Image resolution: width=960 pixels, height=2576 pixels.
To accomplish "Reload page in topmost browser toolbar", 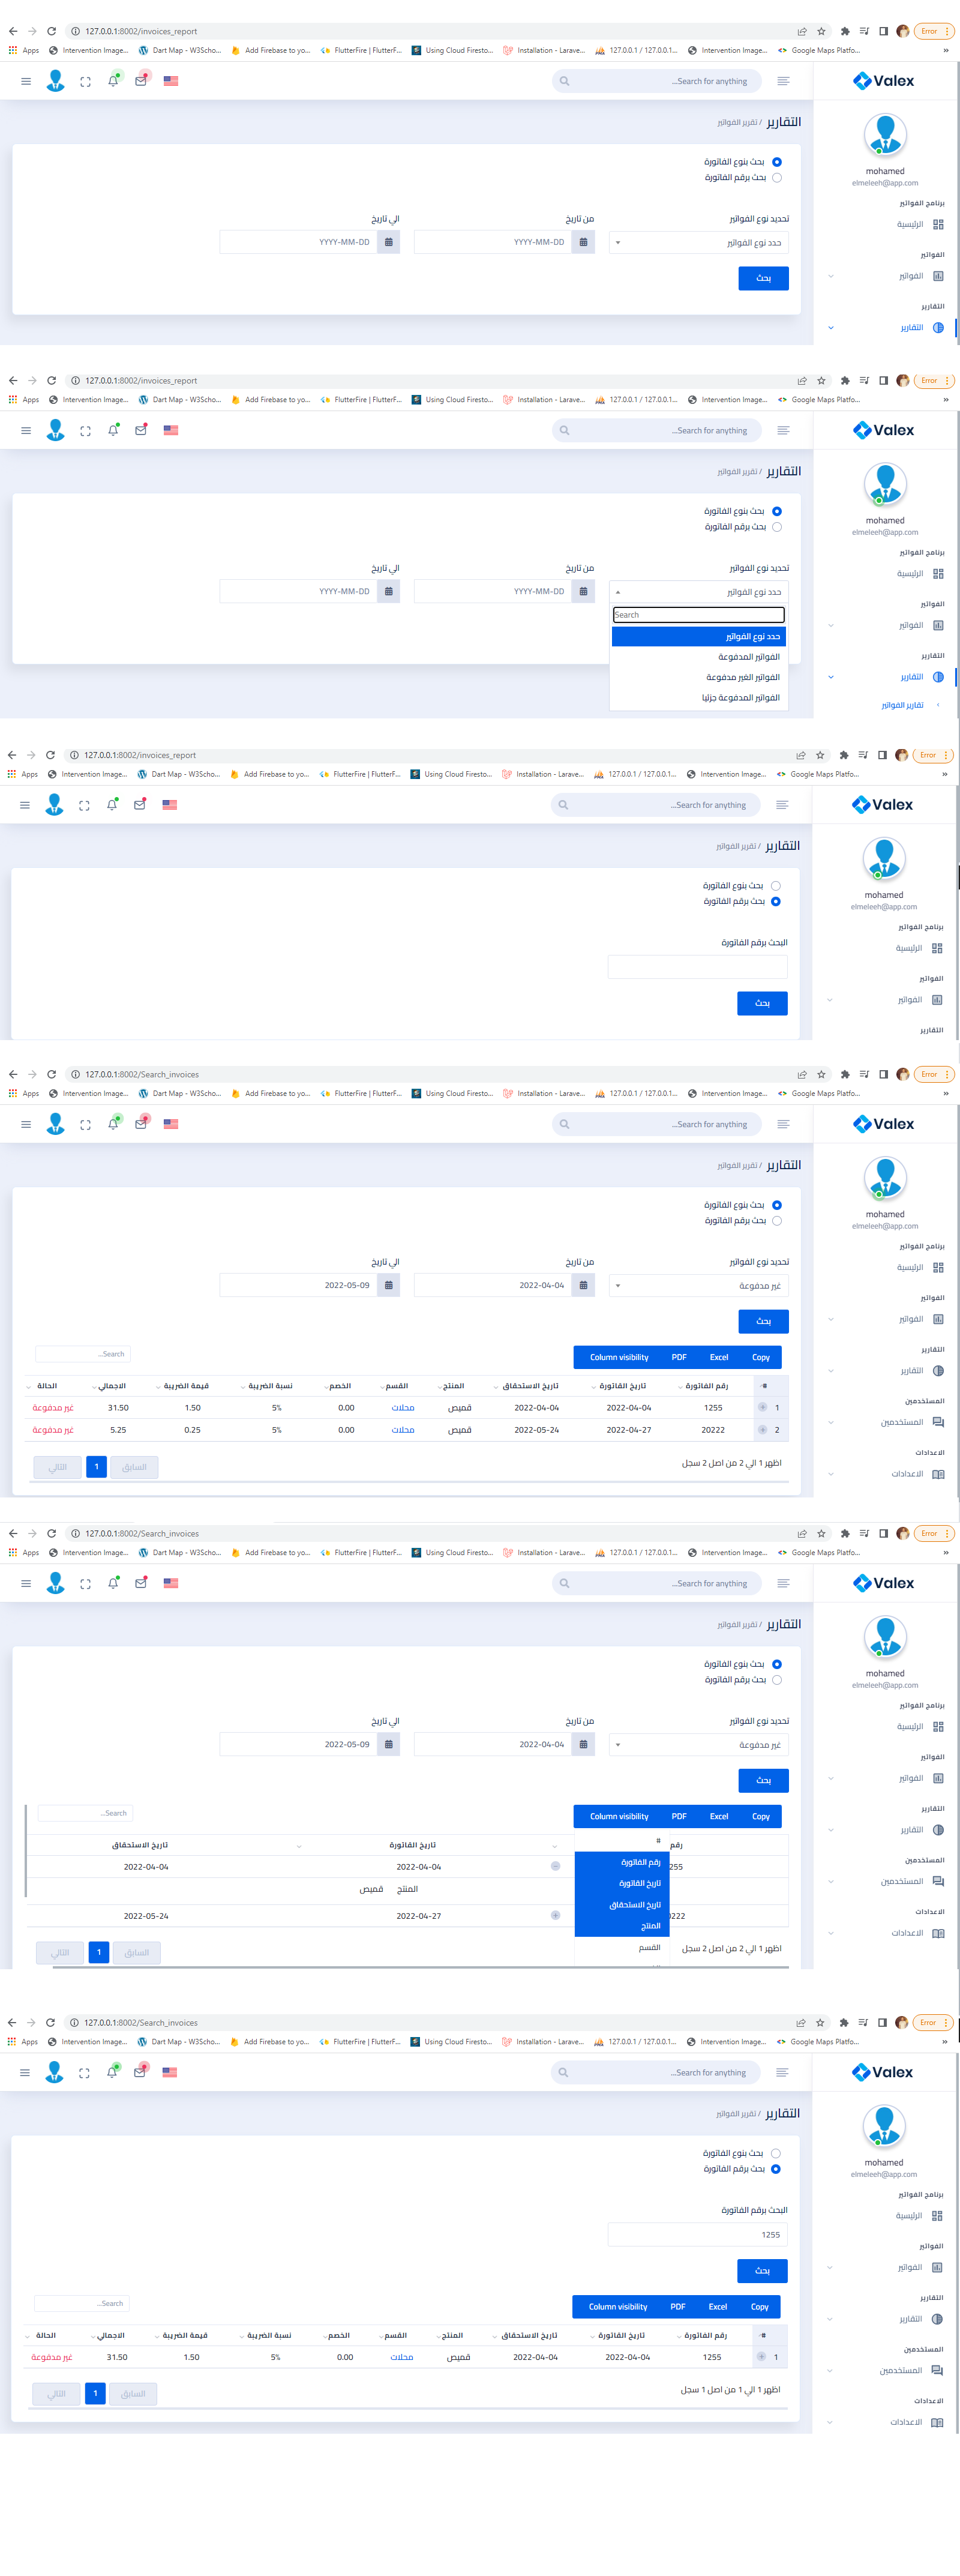I will point(52,31).
